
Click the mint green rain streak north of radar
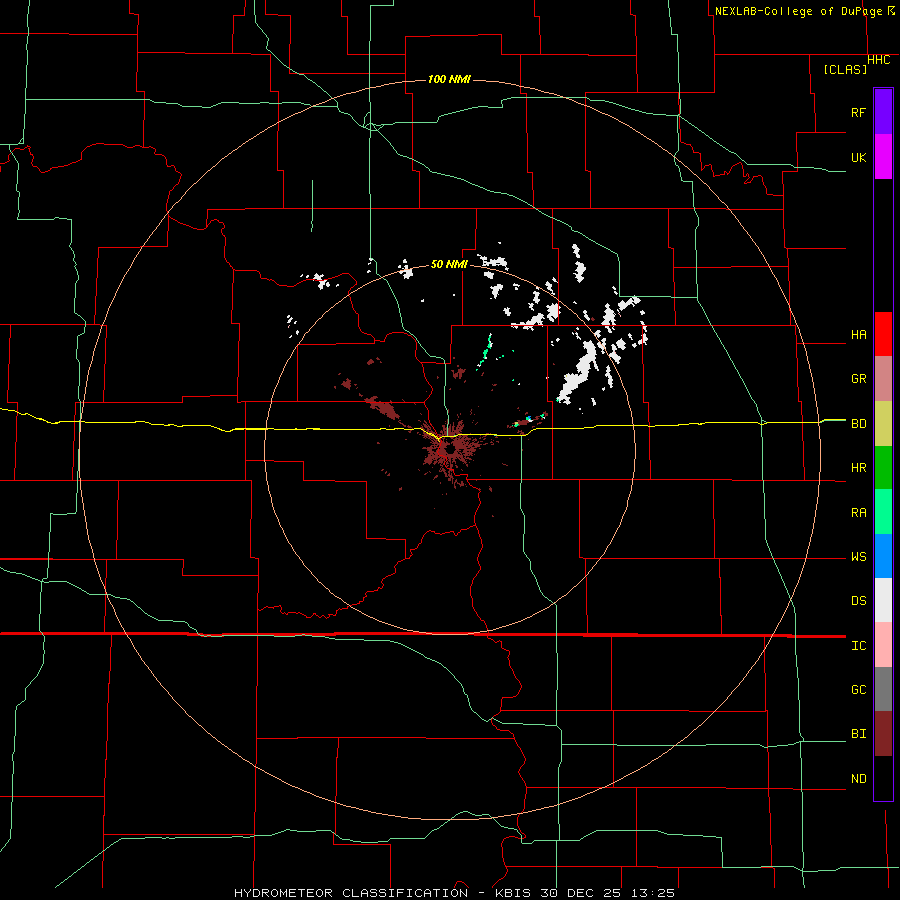coord(486,350)
